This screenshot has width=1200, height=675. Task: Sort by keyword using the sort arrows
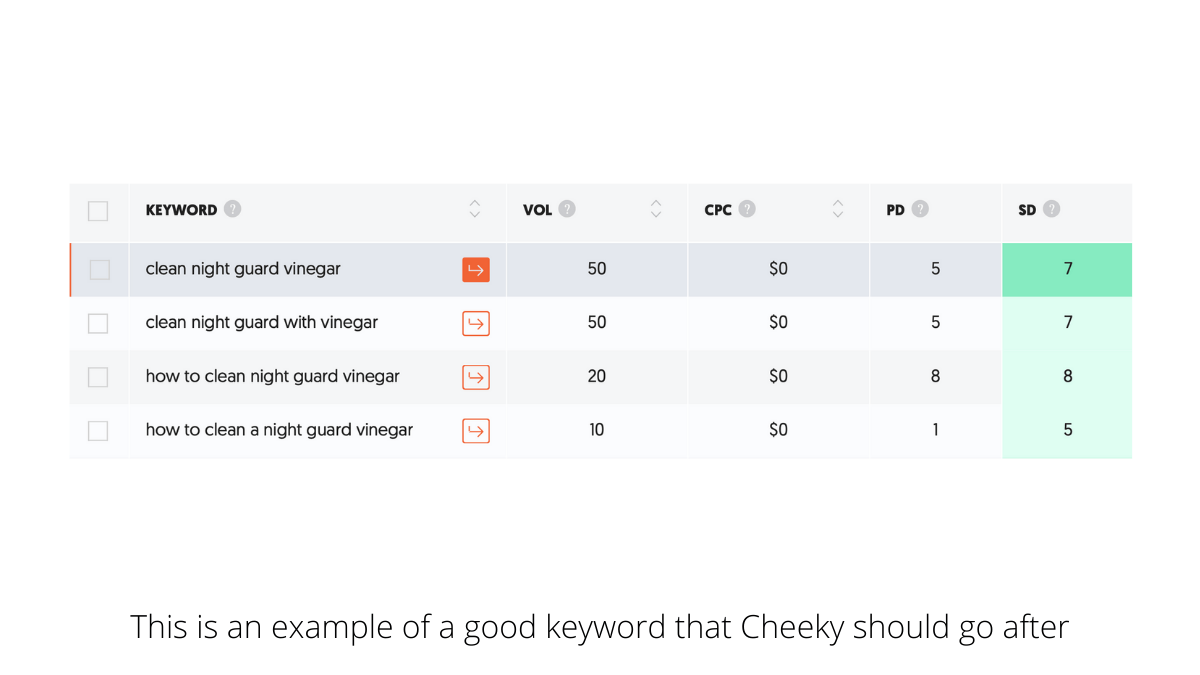click(x=475, y=209)
